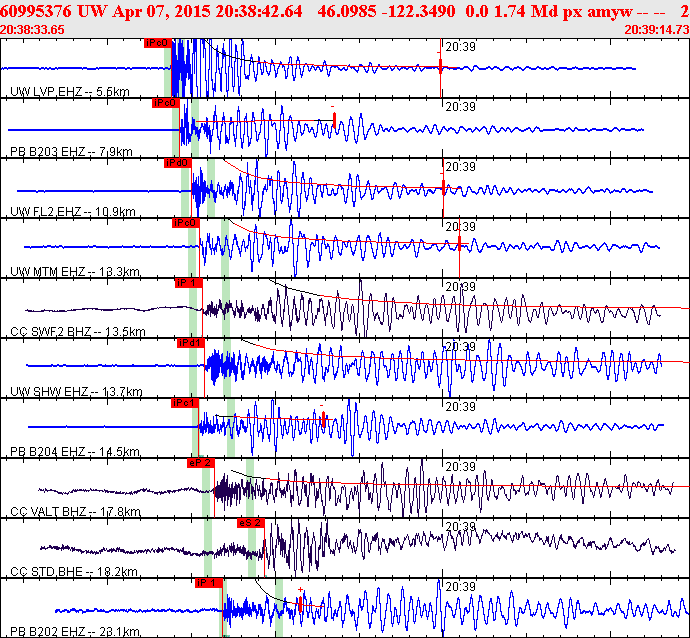The height and width of the screenshot is (638, 690).
Task: Click the 20:39 time label on STD trace
Action: (460, 527)
